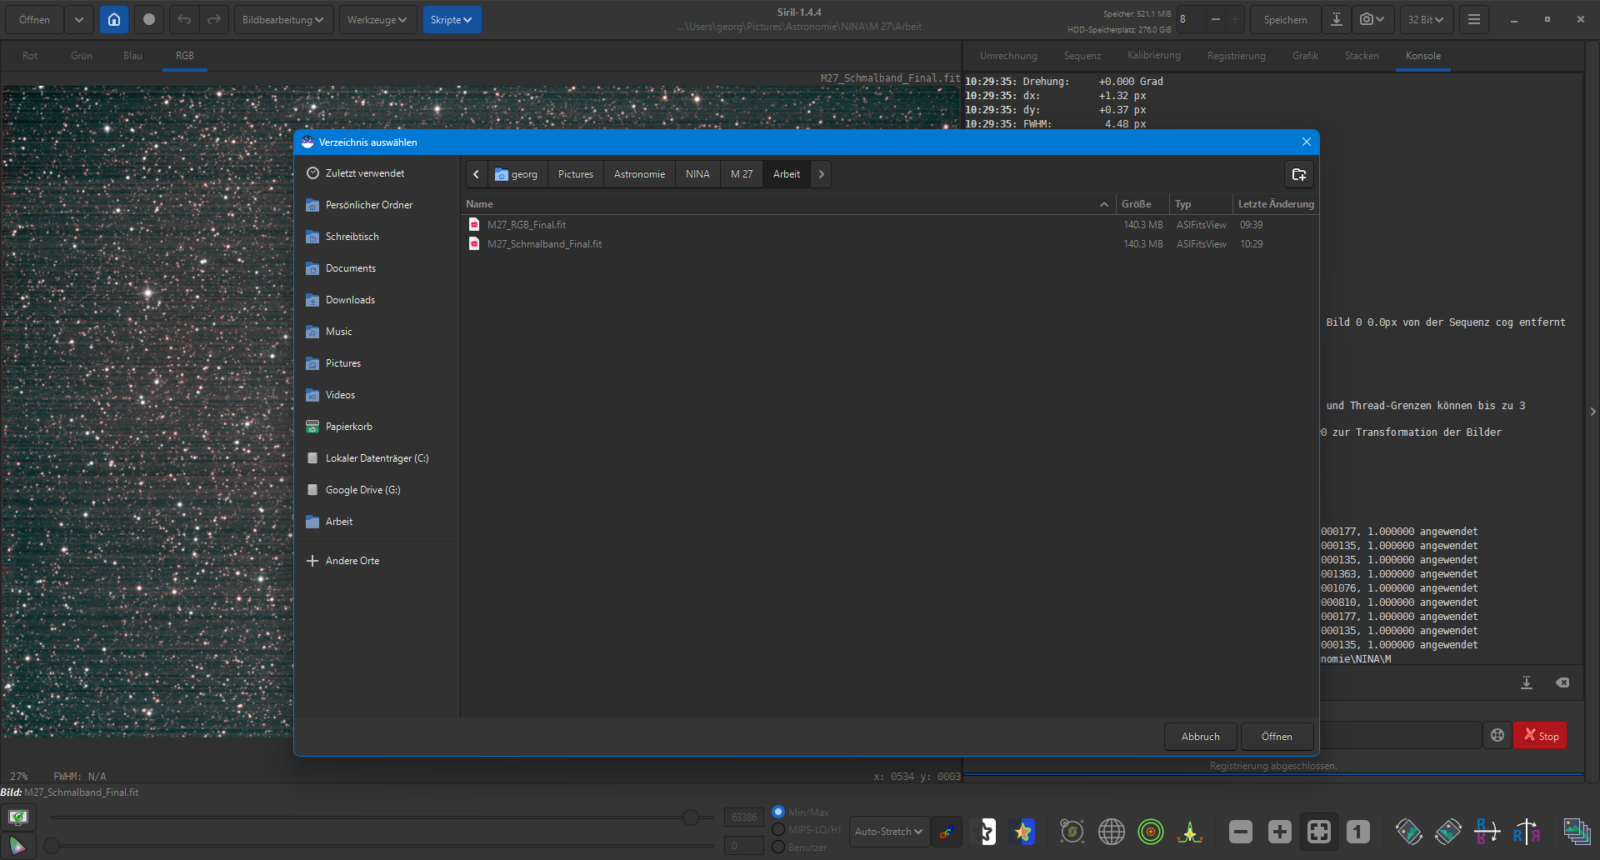The image size is (1600, 860).
Task: Open the 32 Bit depth dropdown
Action: (x=1425, y=20)
